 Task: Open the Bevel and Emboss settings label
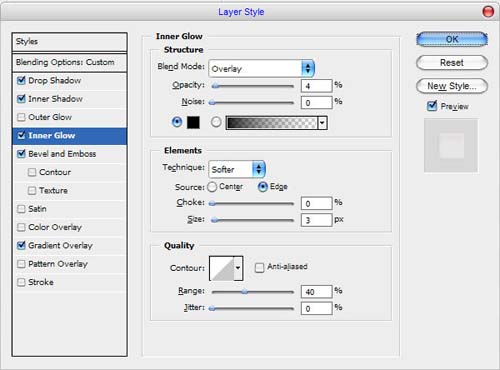(x=62, y=154)
